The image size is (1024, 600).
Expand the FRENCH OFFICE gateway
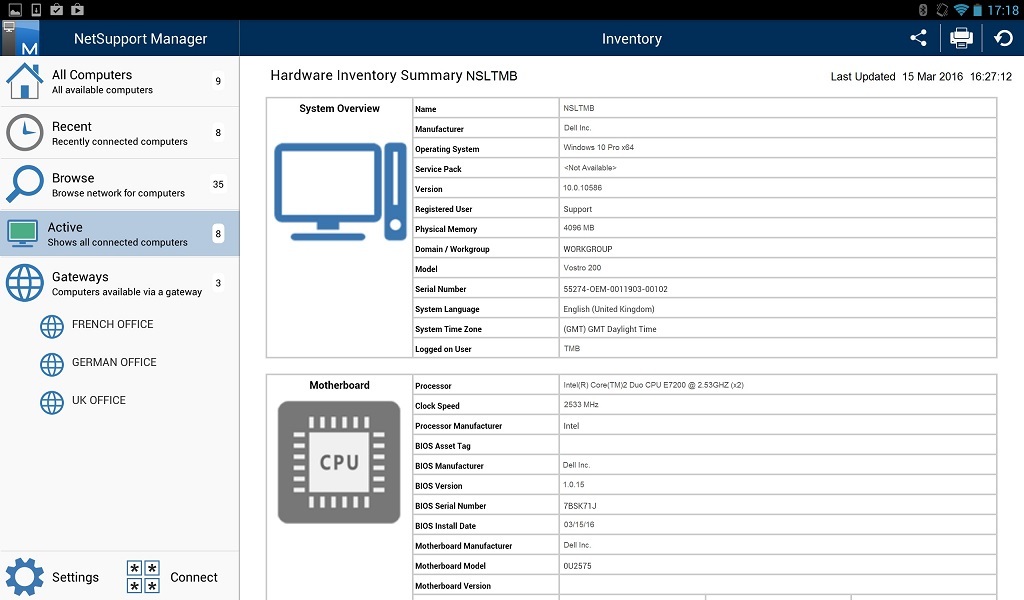pos(110,325)
